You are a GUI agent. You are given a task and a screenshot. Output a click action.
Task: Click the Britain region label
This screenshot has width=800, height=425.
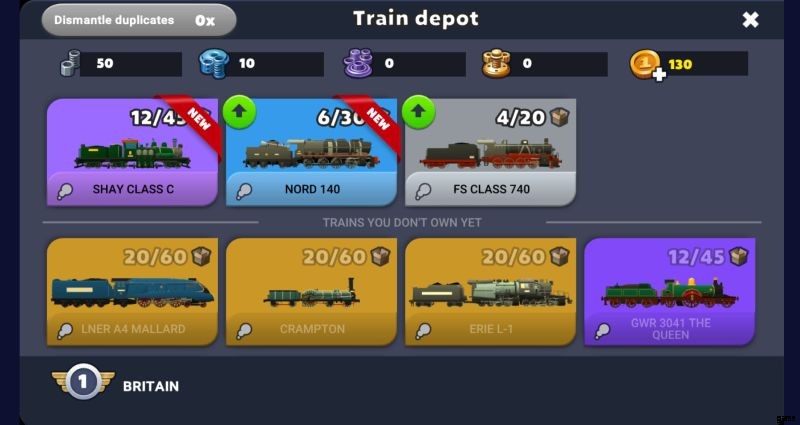point(151,386)
